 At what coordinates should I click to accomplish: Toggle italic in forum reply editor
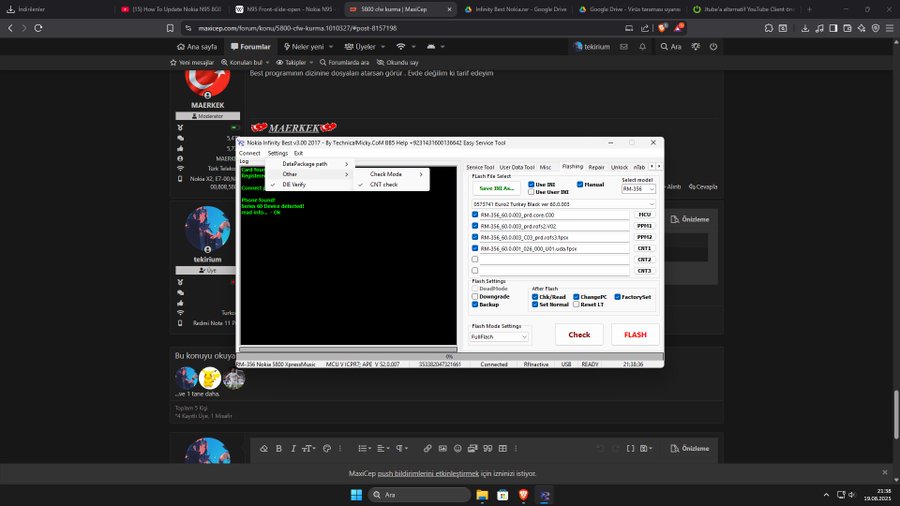293,449
